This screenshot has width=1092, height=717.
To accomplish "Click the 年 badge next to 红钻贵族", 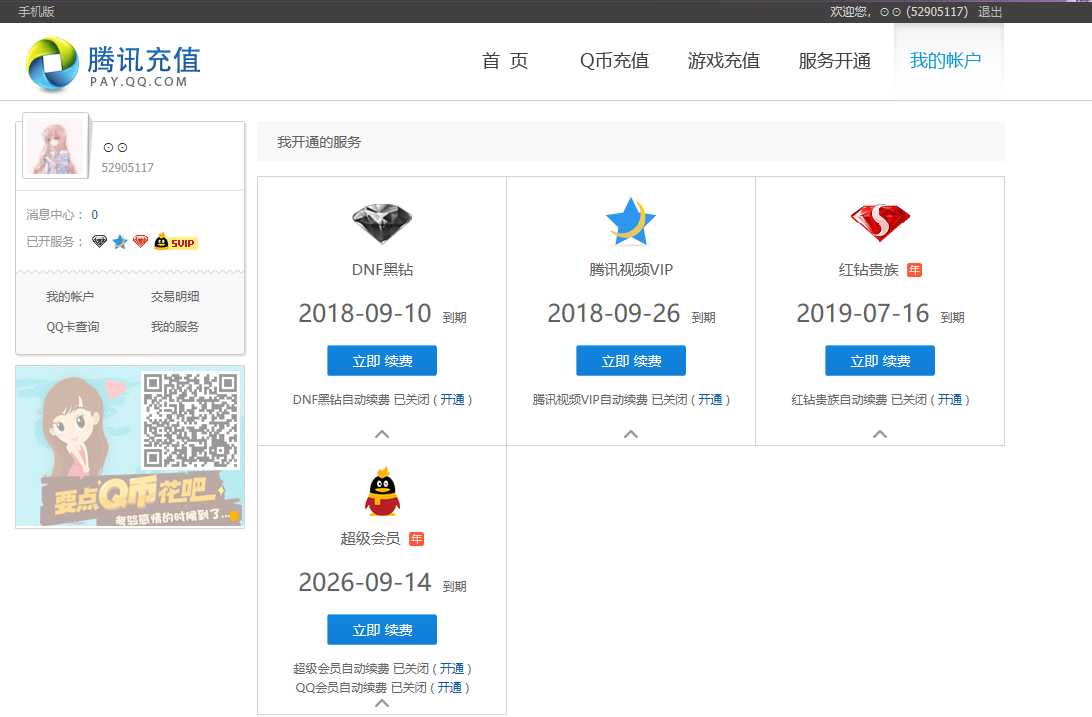I will (x=914, y=270).
